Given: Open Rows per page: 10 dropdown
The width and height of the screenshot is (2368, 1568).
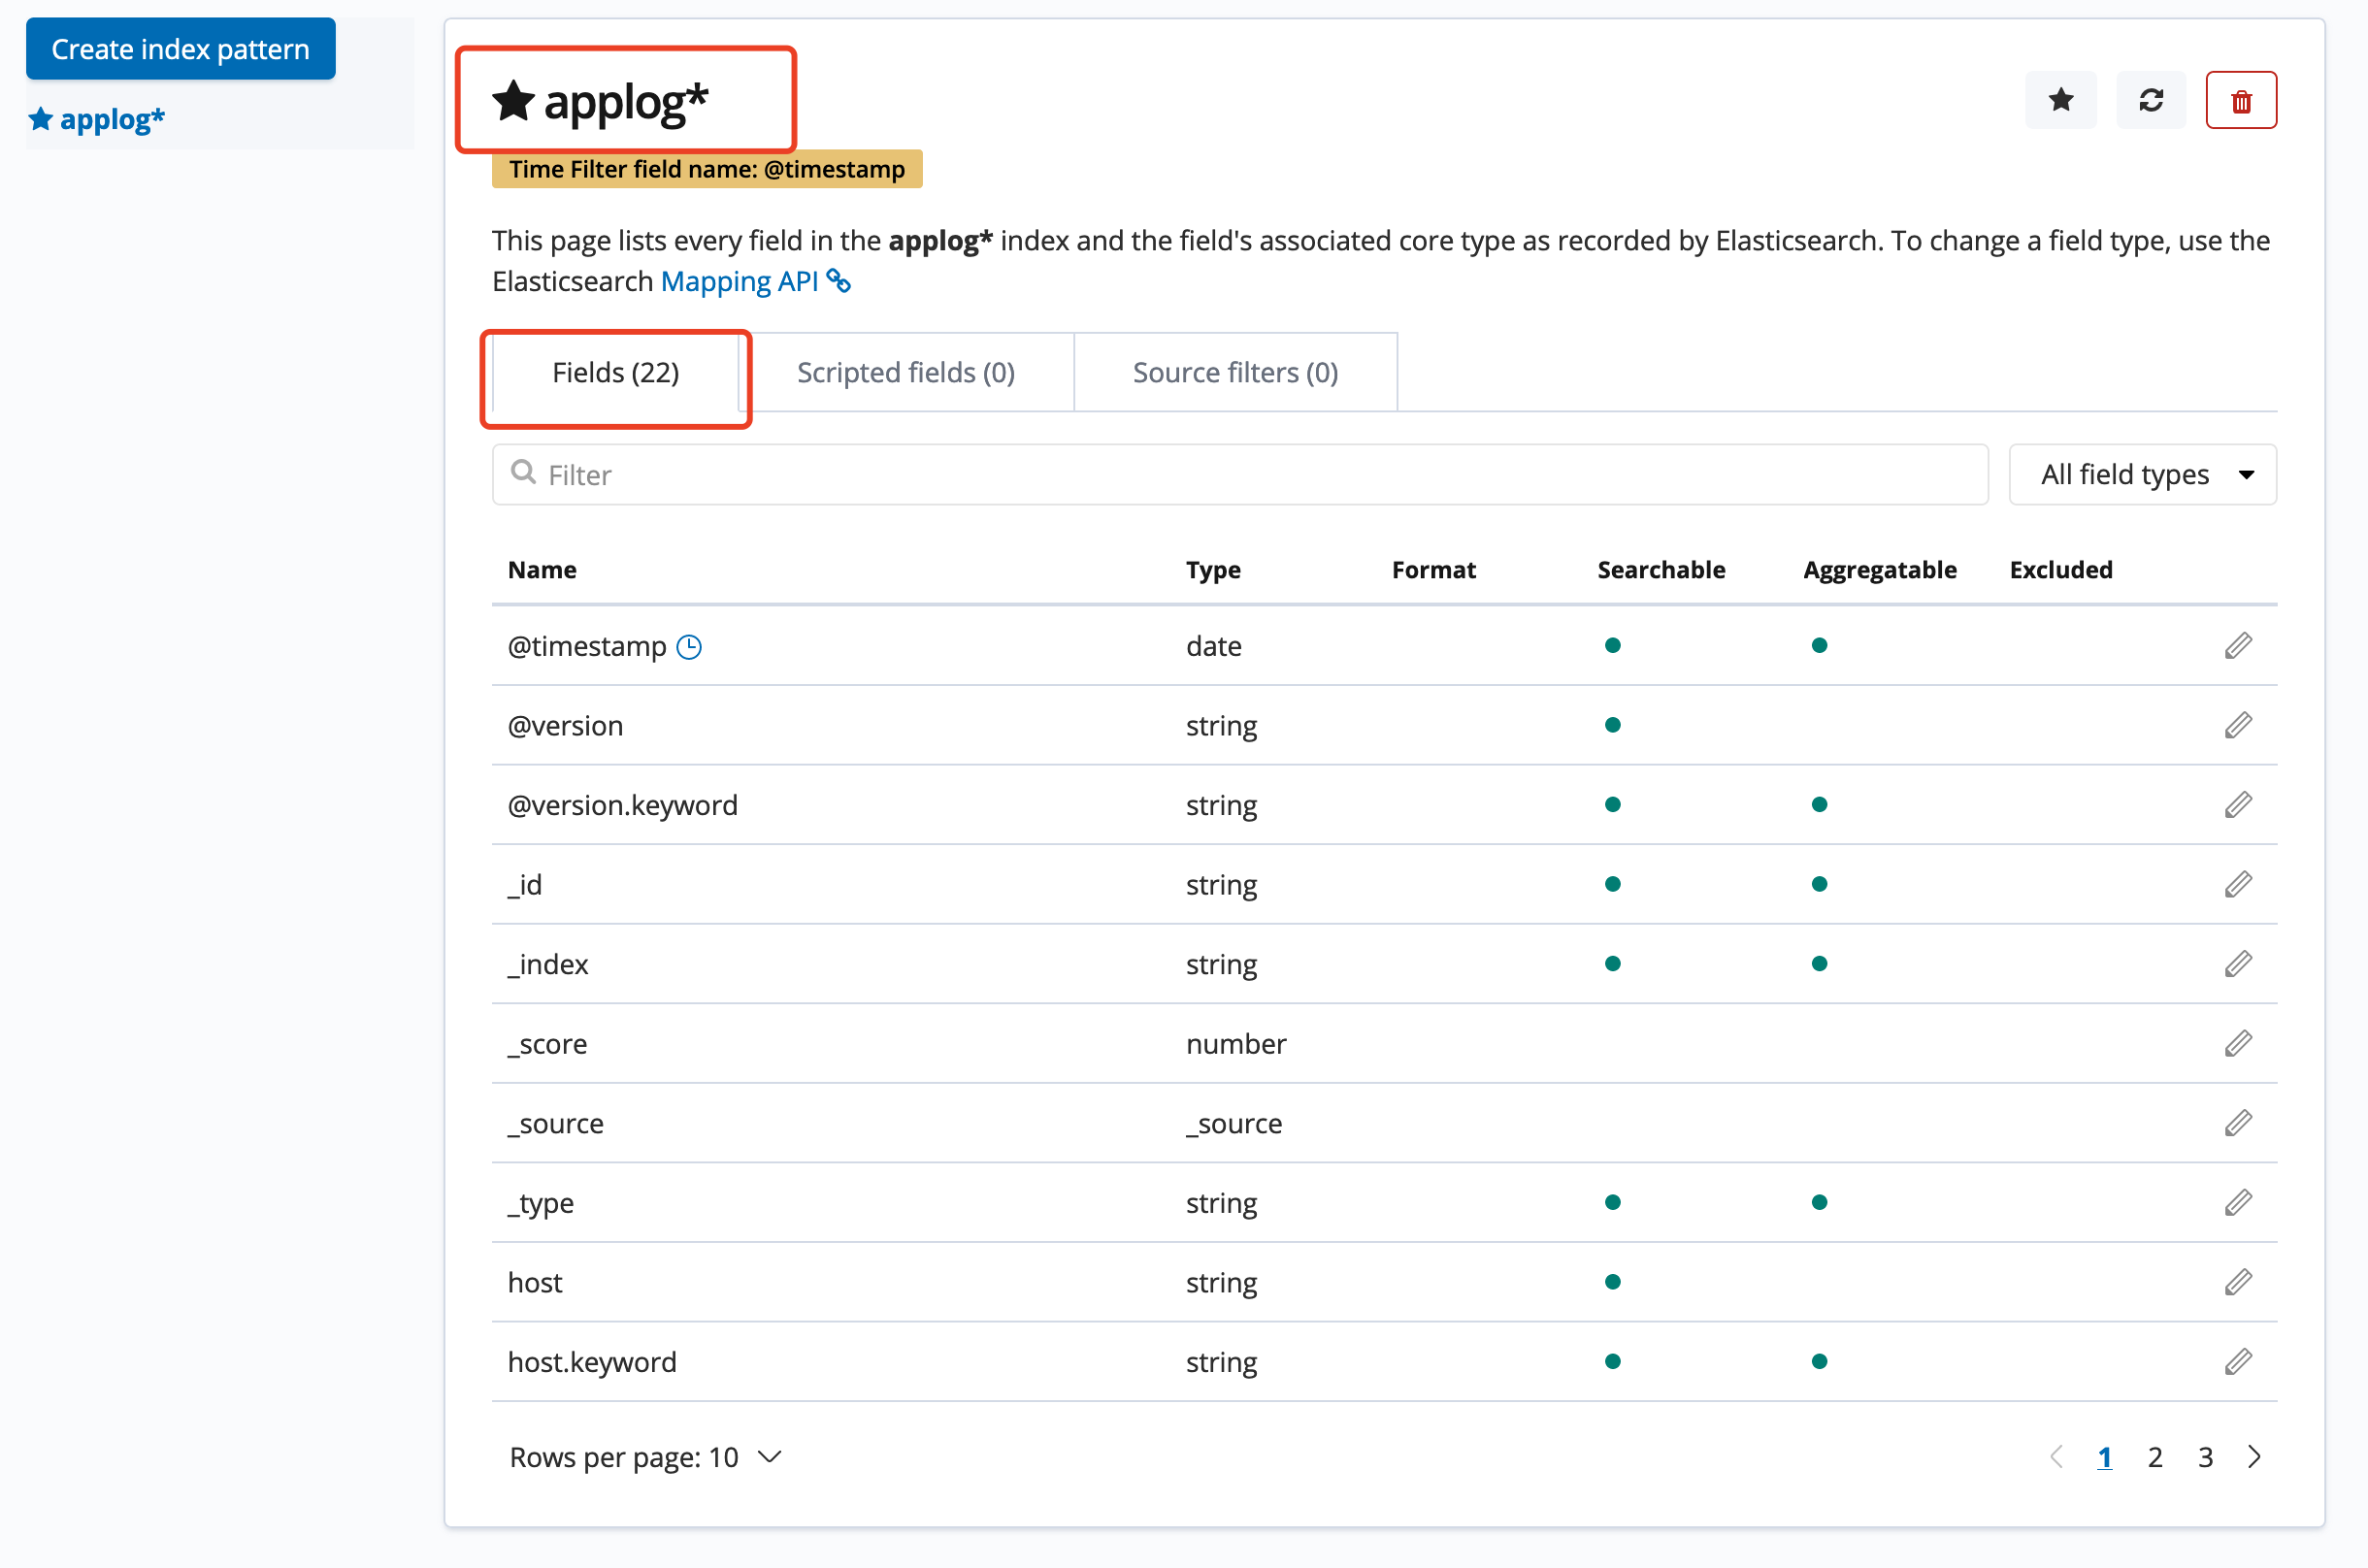Looking at the screenshot, I should pos(645,1457).
